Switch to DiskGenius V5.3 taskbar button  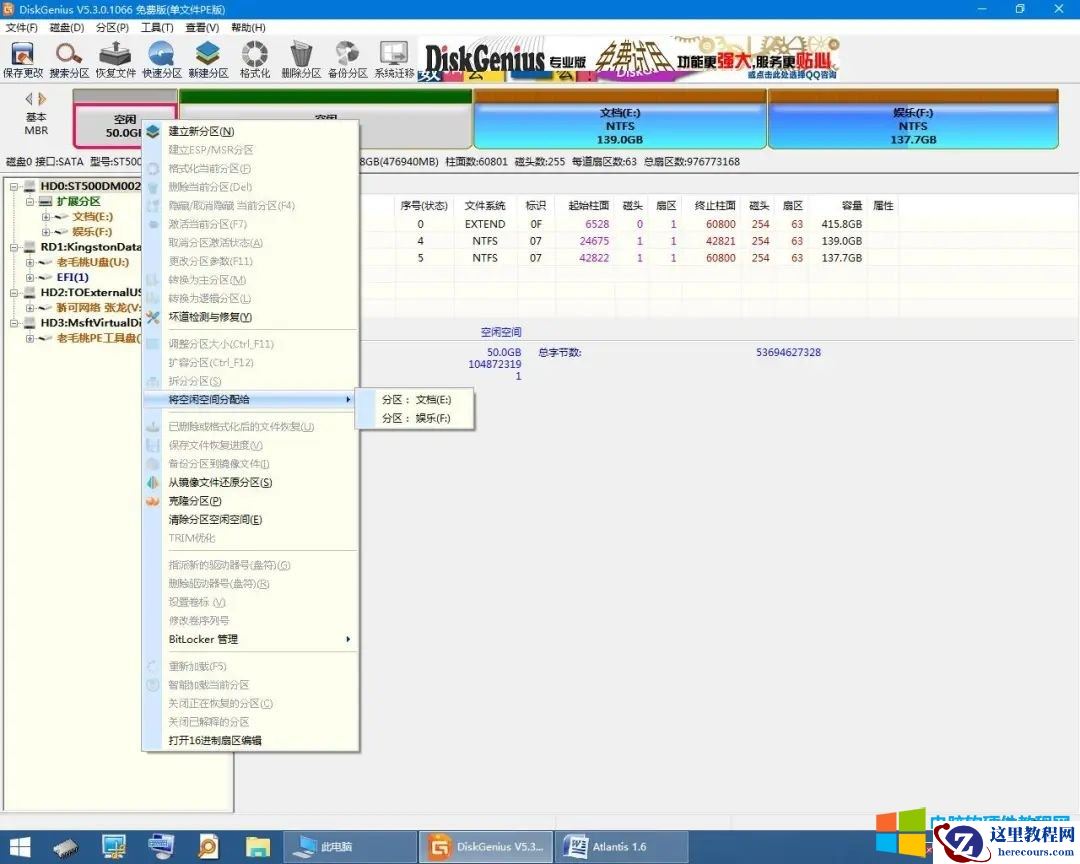click(x=486, y=847)
